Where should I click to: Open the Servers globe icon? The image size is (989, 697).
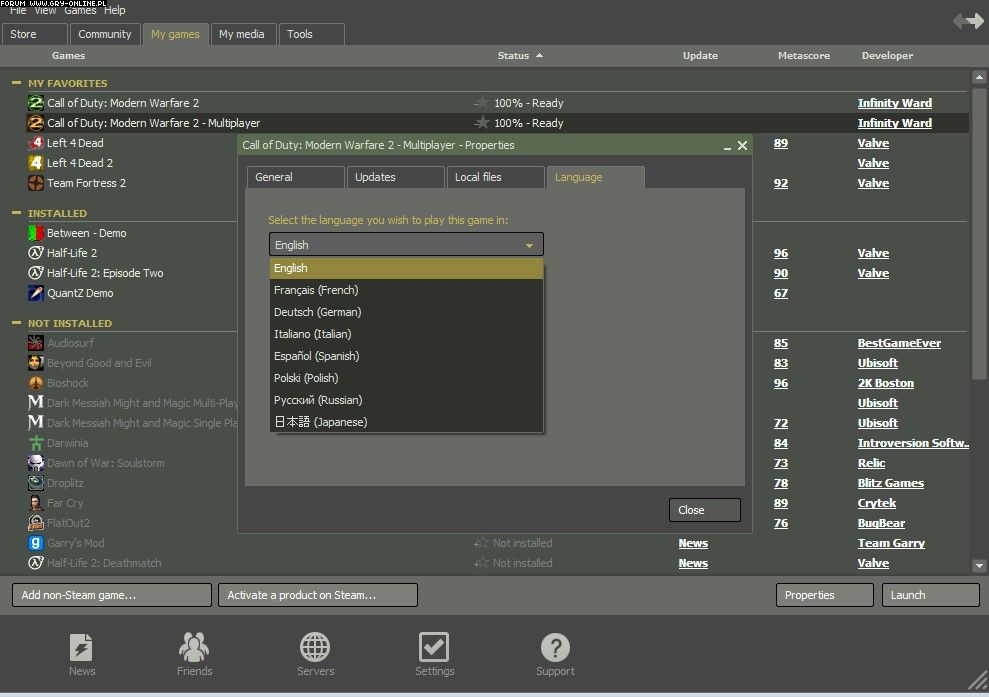[315, 647]
